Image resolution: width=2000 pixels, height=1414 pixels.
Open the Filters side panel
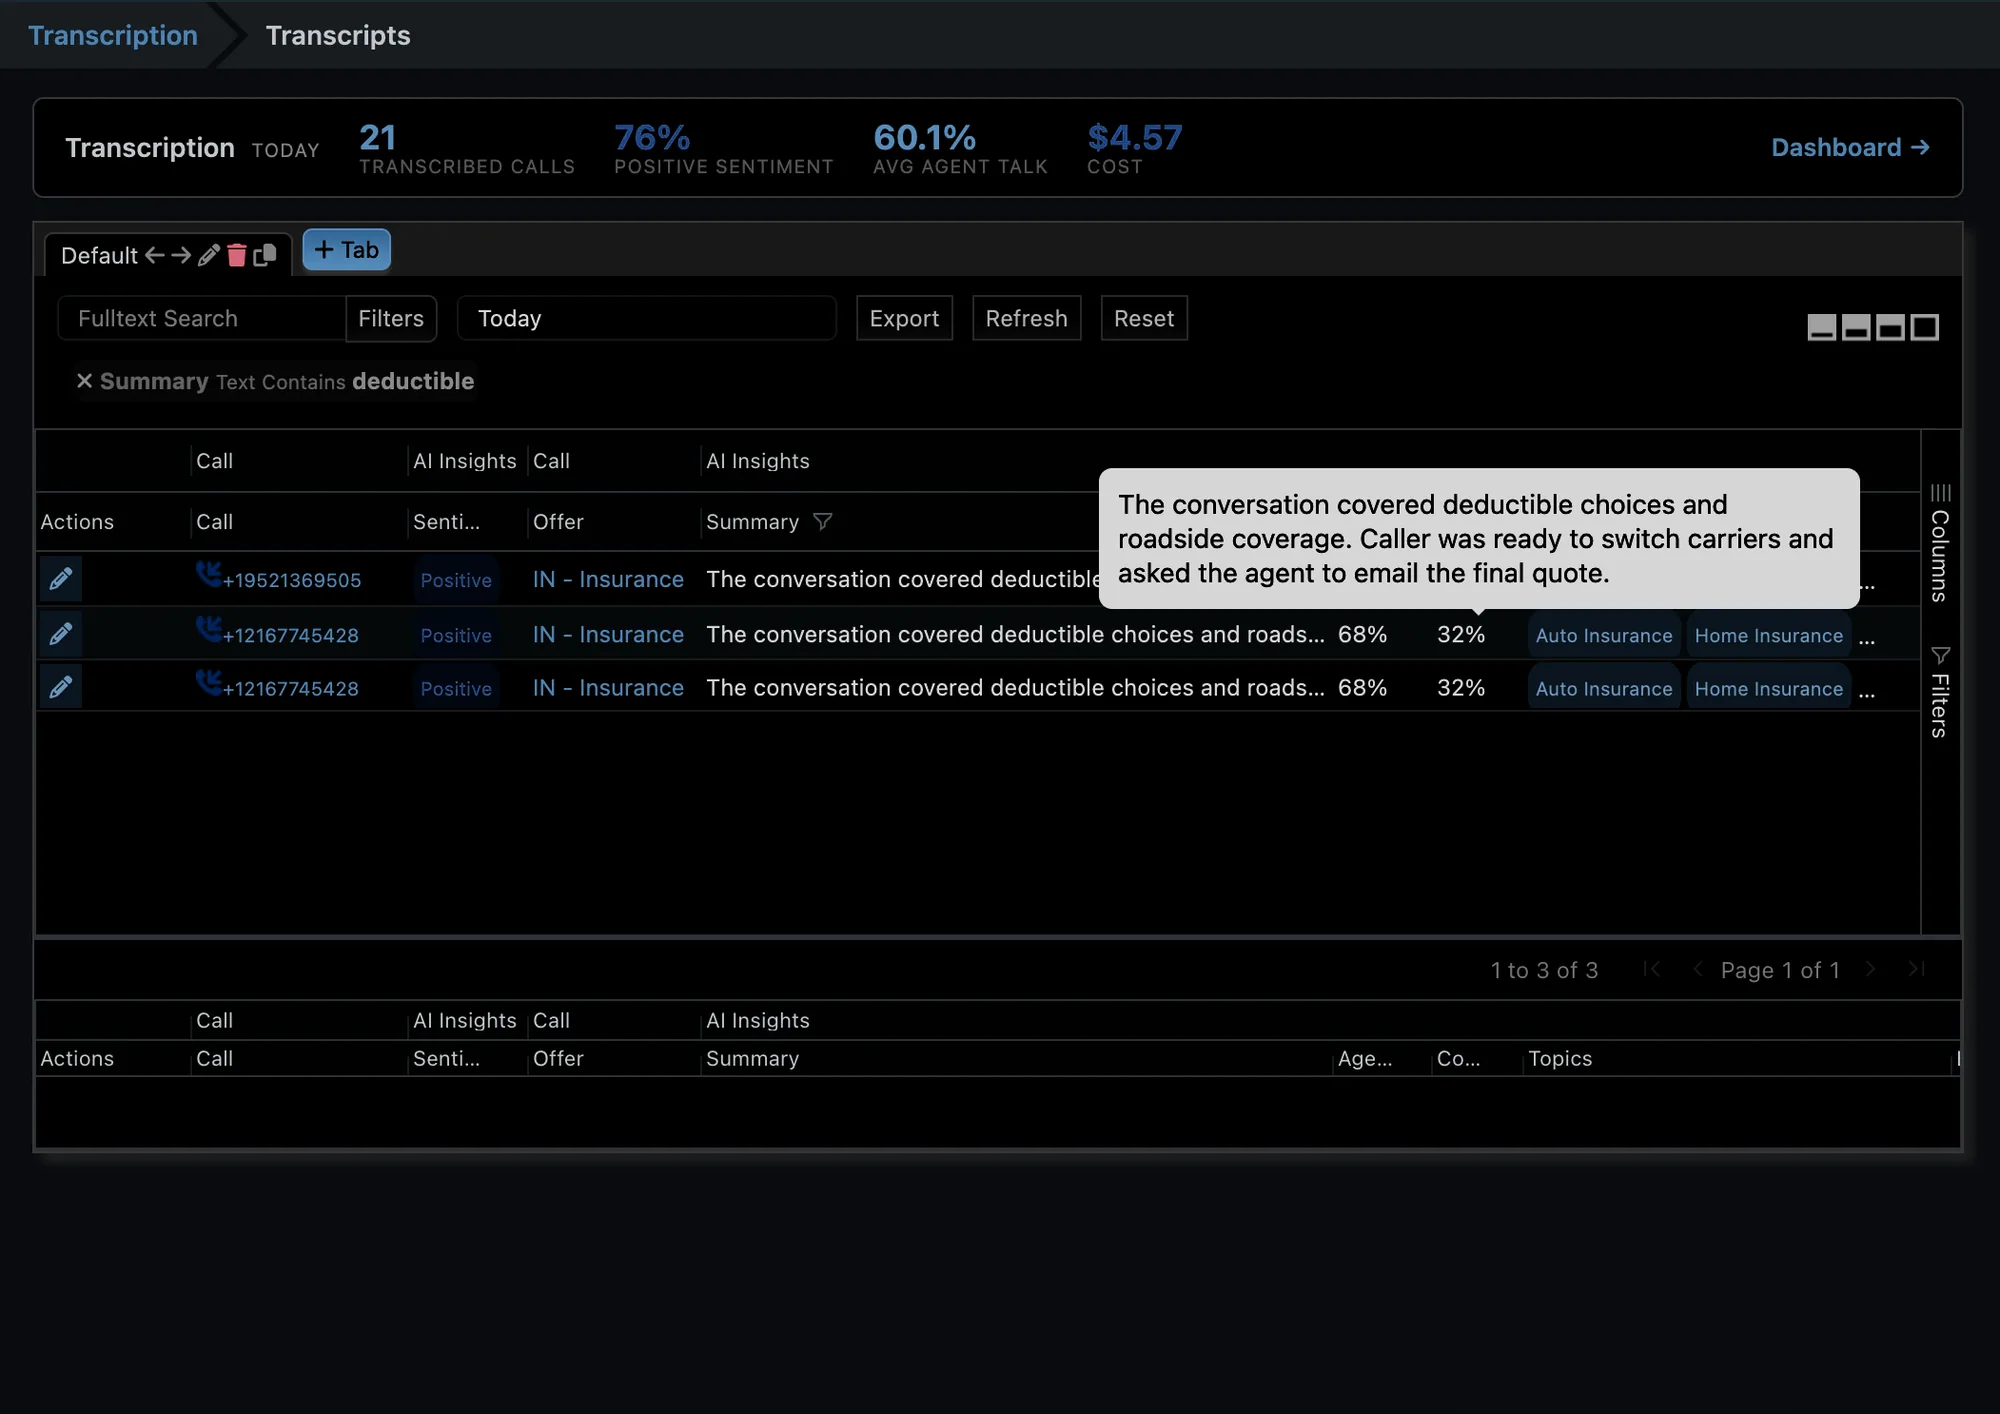pyautogui.click(x=1940, y=692)
